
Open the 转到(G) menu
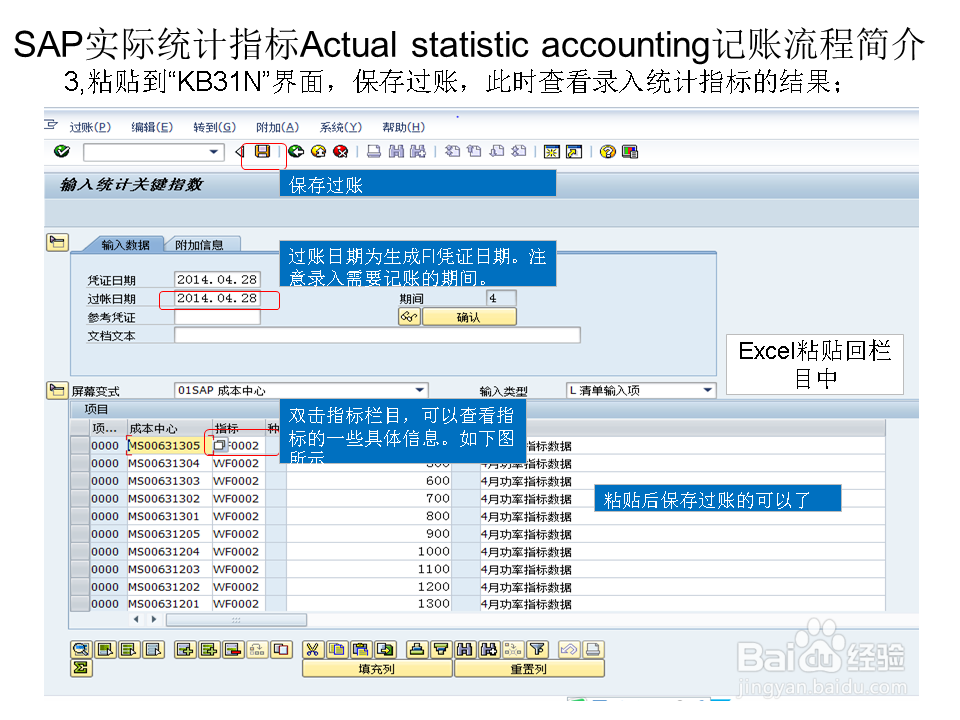[214, 127]
